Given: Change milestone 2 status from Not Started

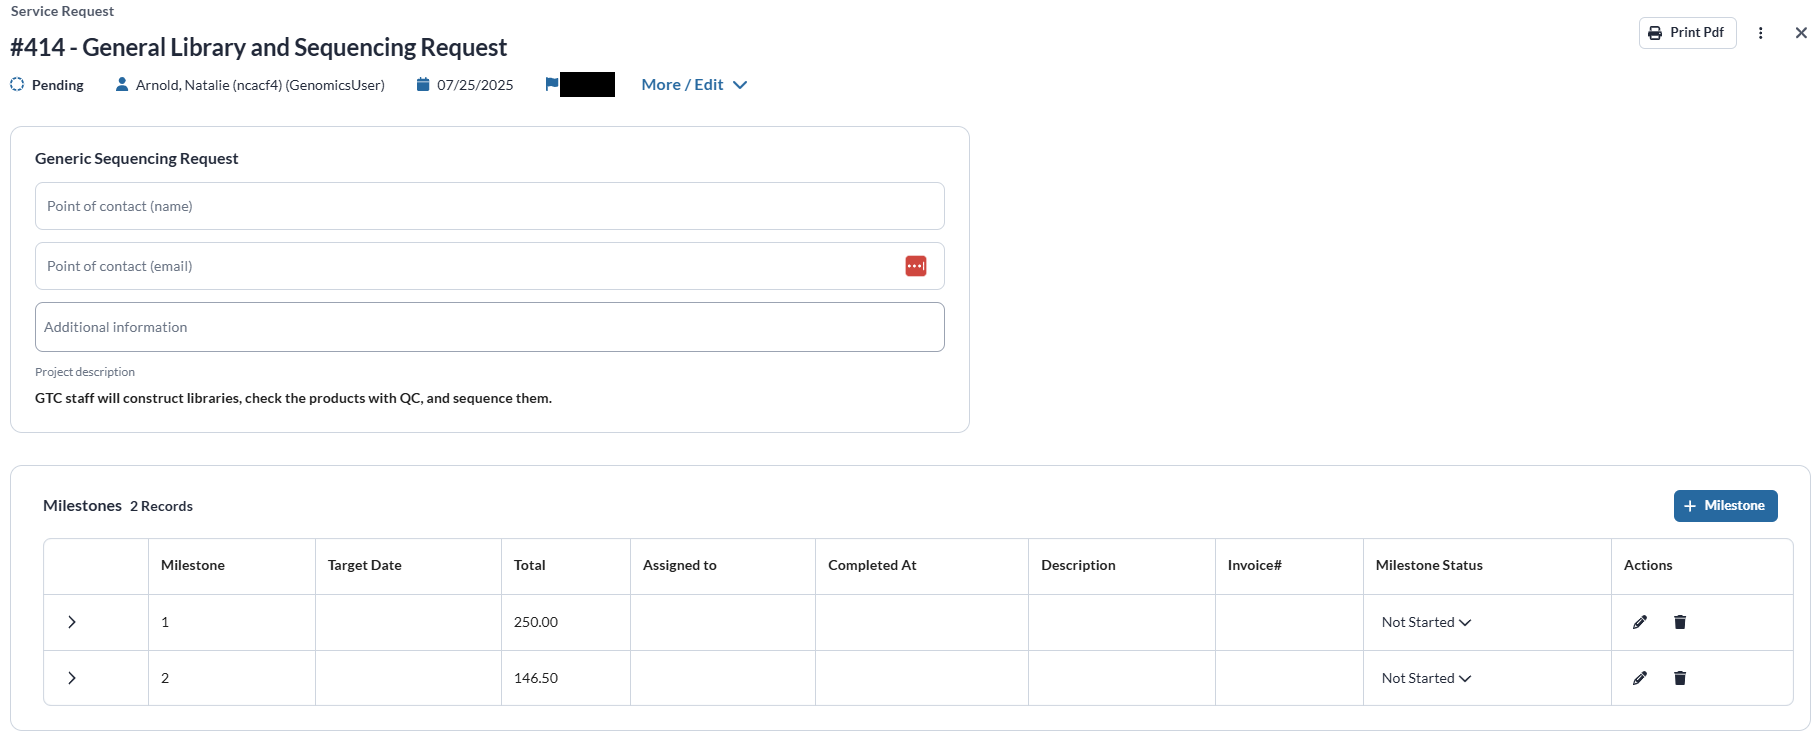Looking at the screenshot, I should pyautogui.click(x=1426, y=678).
